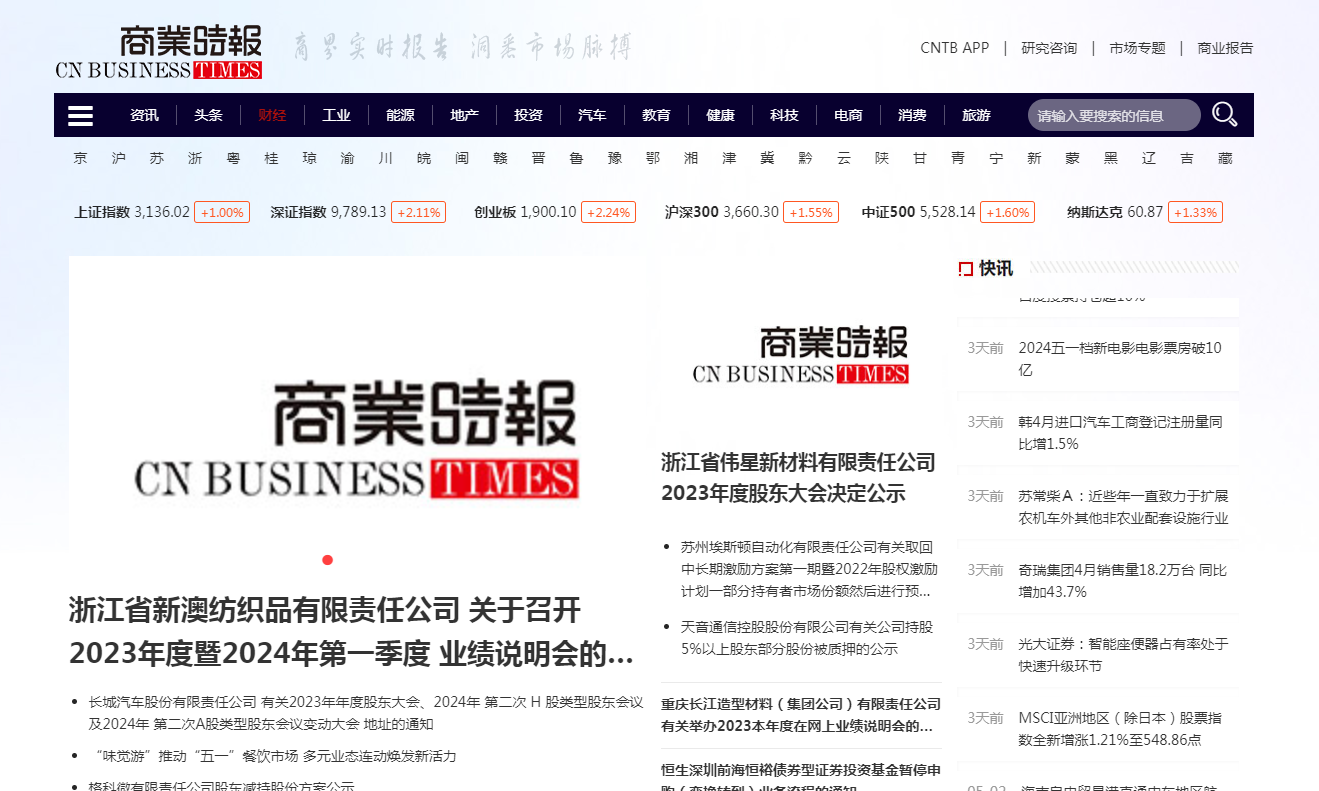Click the red square 快讯 icon
Viewport: 1319px width, 791px height.
[x=965, y=268]
